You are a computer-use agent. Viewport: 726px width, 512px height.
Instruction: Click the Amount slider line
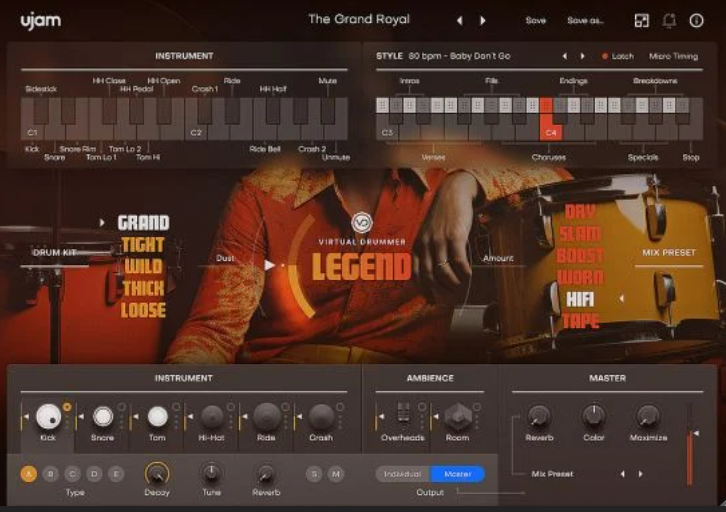(x=498, y=266)
